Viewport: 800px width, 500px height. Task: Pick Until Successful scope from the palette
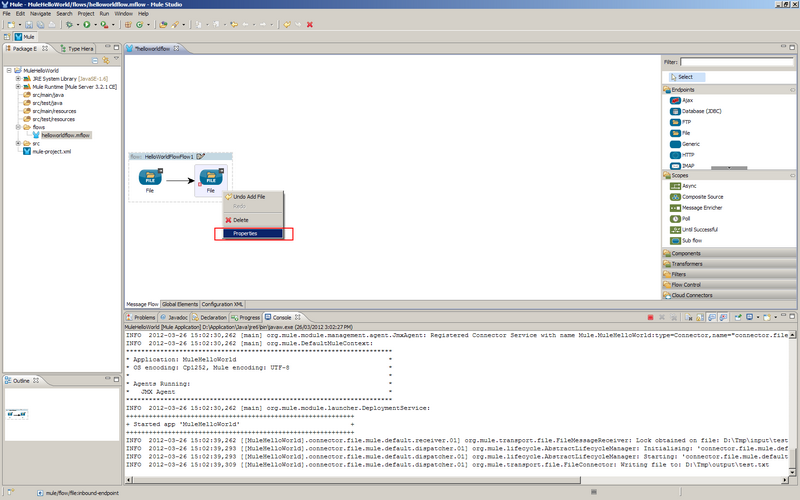tap(694, 230)
